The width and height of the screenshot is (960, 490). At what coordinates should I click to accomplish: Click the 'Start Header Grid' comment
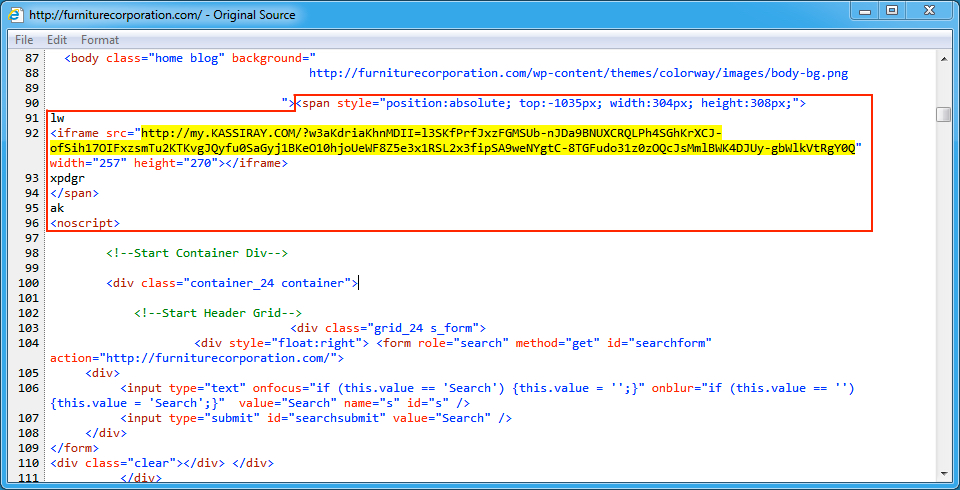click(x=218, y=313)
